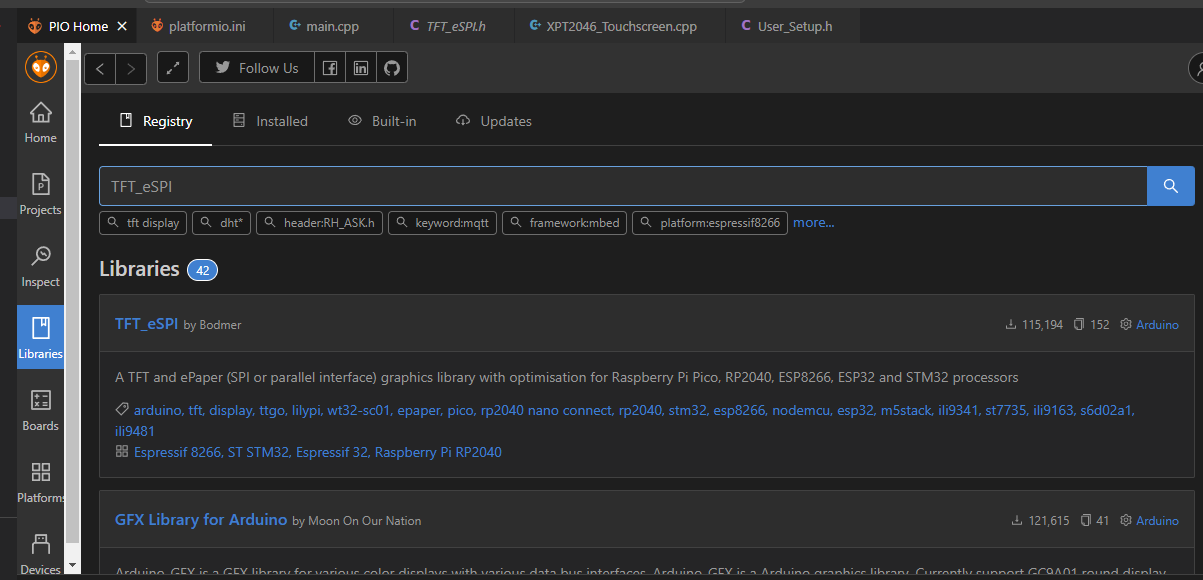Click the expand fullscreen icon
The image size is (1203, 580).
174,68
